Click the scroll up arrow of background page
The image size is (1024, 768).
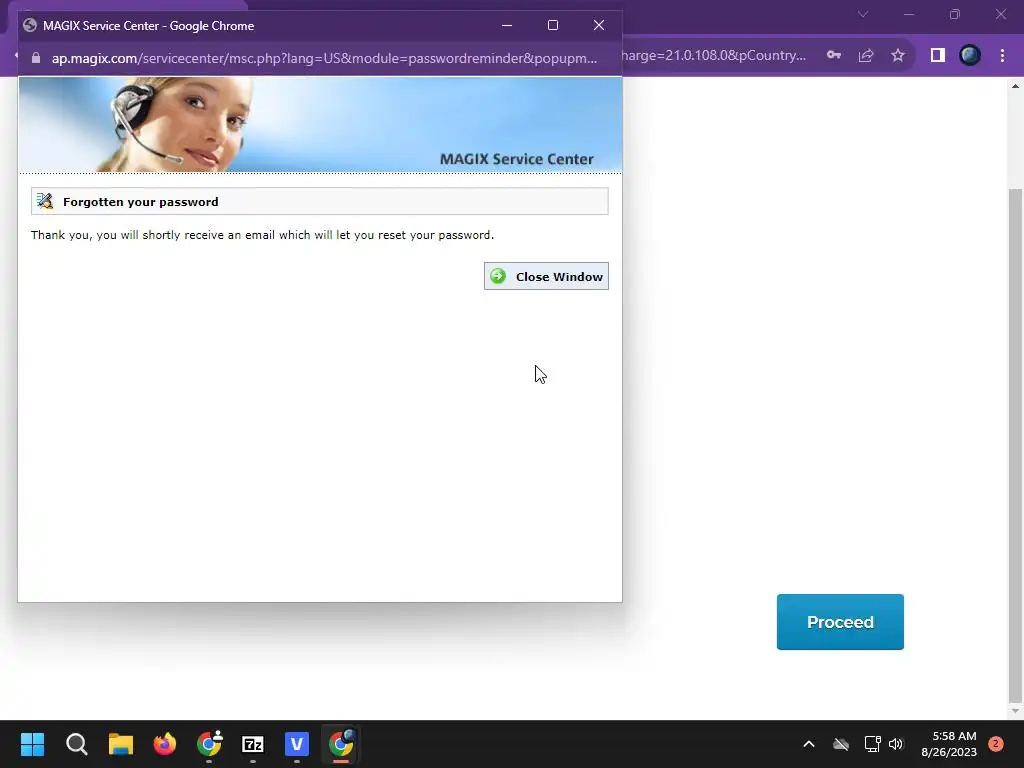[x=1015, y=86]
